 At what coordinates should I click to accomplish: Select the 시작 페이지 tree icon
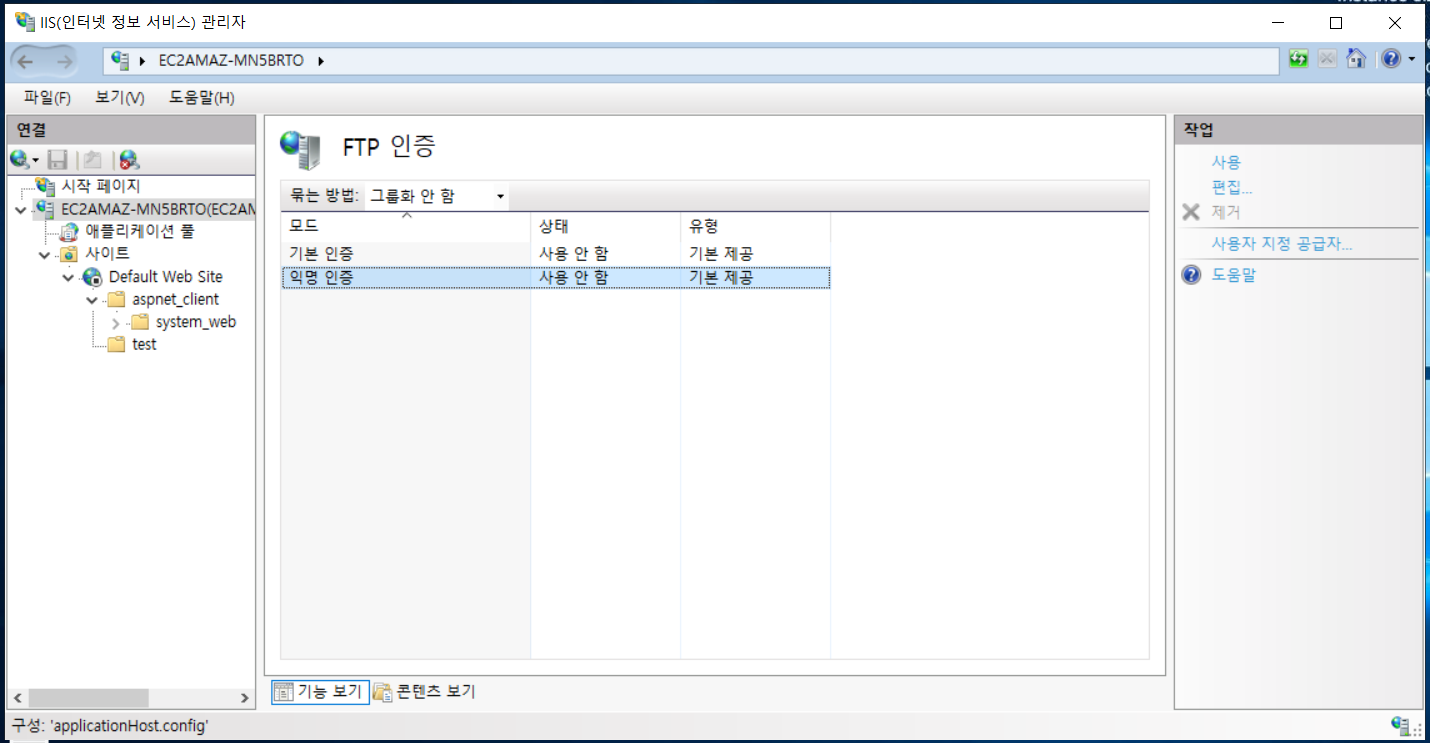coord(46,186)
